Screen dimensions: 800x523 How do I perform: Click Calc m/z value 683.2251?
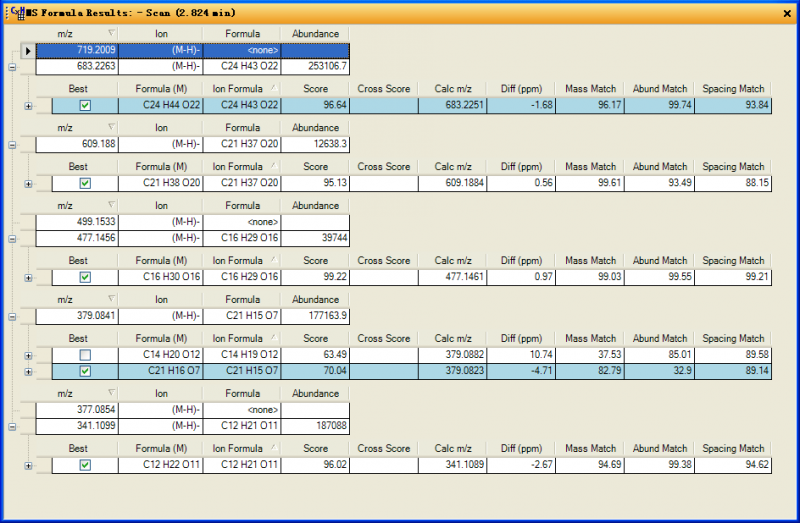click(x=453, y=105)
